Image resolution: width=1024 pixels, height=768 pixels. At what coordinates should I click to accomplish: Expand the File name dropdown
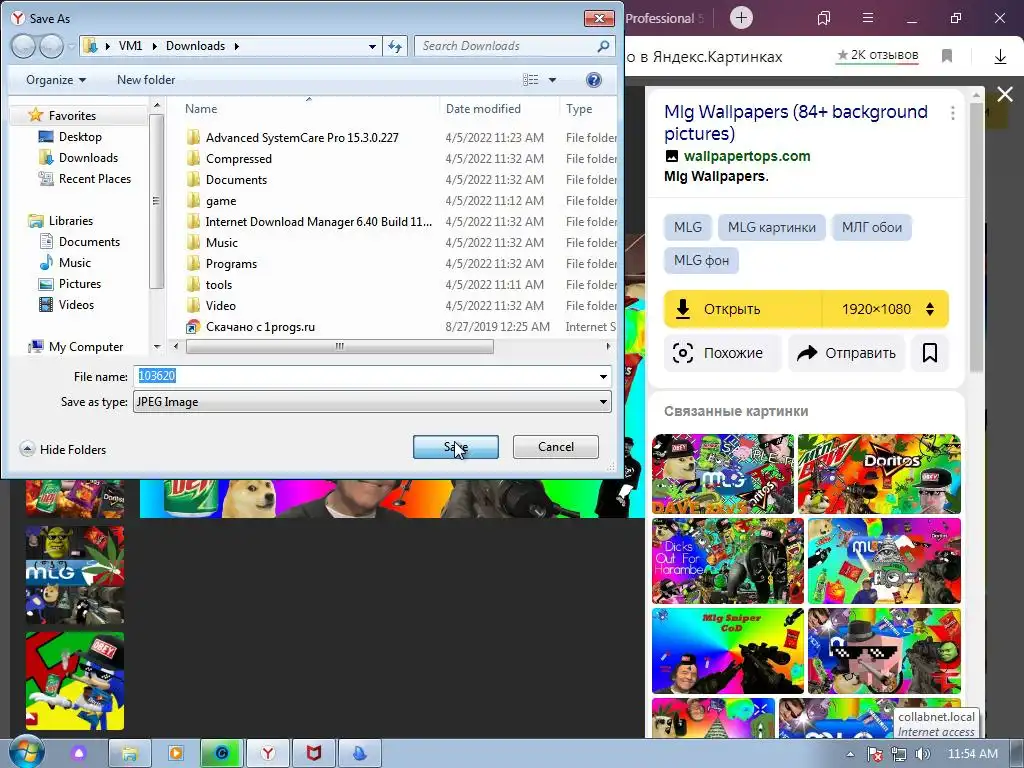click(x=603, y=376)
